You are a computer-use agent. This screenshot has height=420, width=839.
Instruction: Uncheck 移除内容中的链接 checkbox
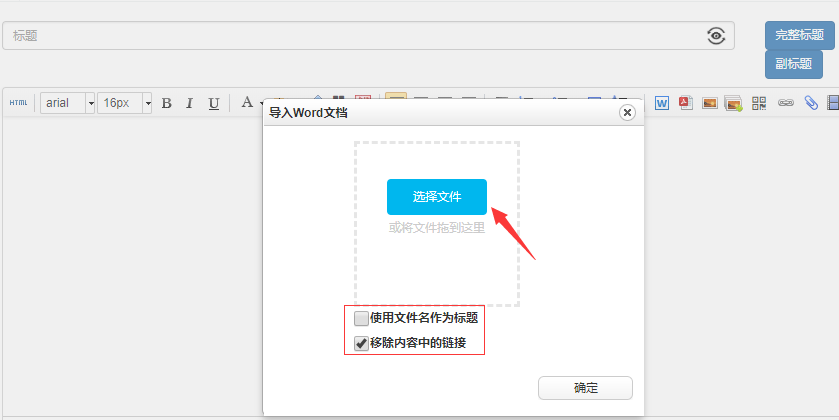pos(362,343)
